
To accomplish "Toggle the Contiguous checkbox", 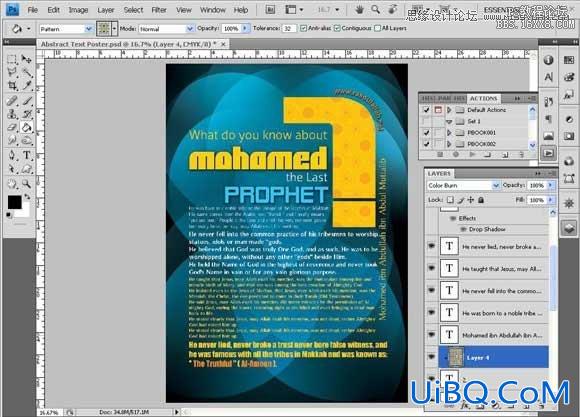I will (337, 28).
